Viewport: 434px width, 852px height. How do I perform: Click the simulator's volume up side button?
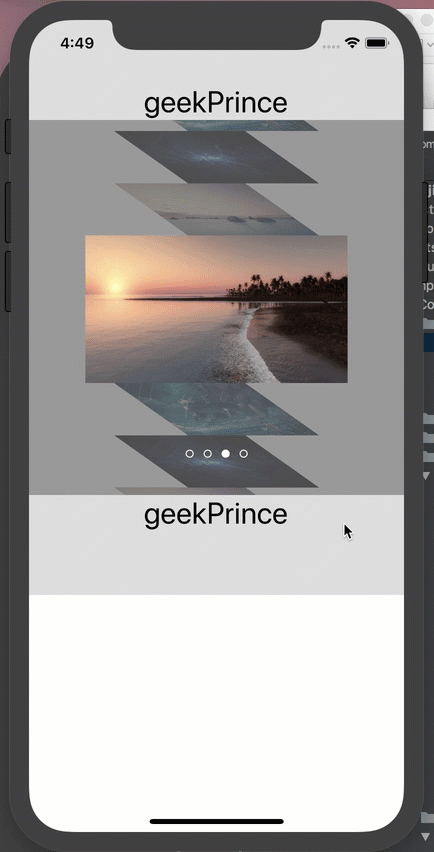(x=8, y=212)
